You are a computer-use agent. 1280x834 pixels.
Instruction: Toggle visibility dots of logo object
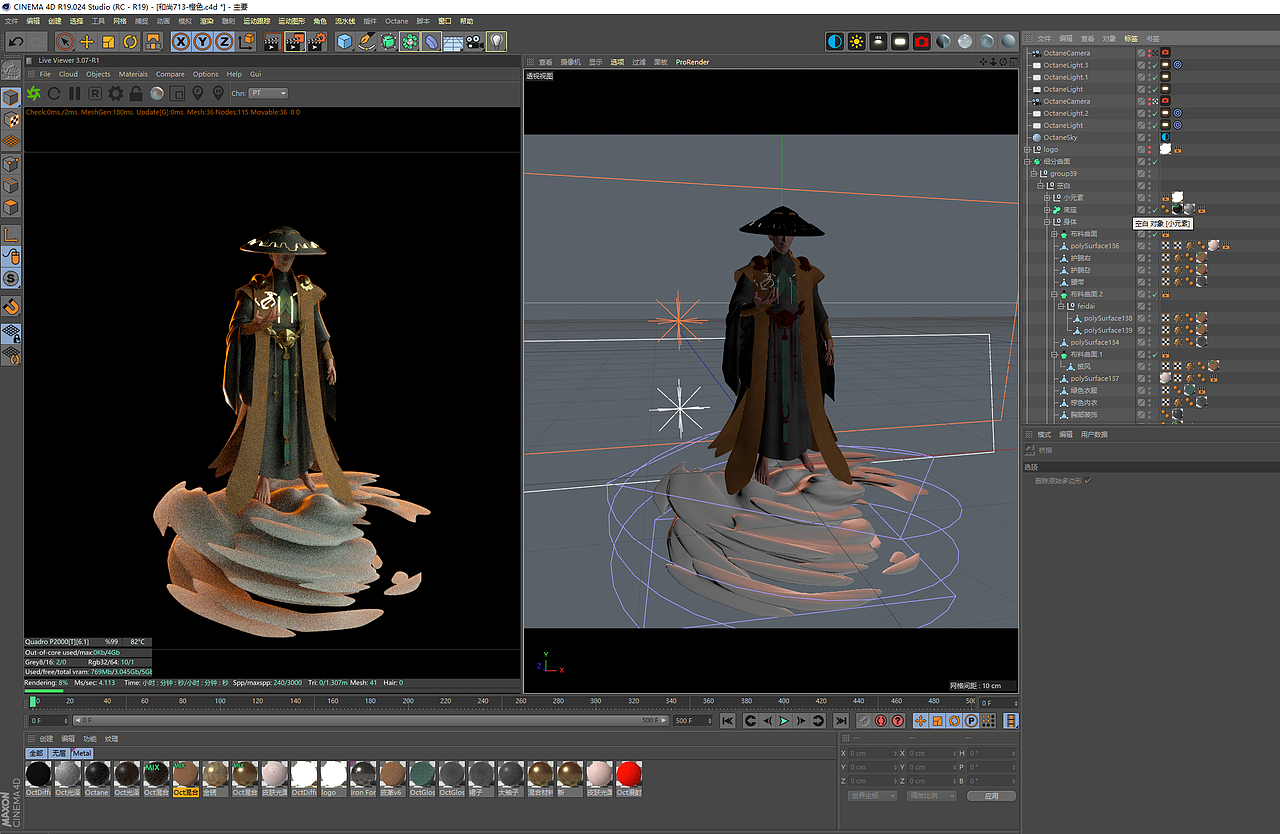click(1150, 149)
